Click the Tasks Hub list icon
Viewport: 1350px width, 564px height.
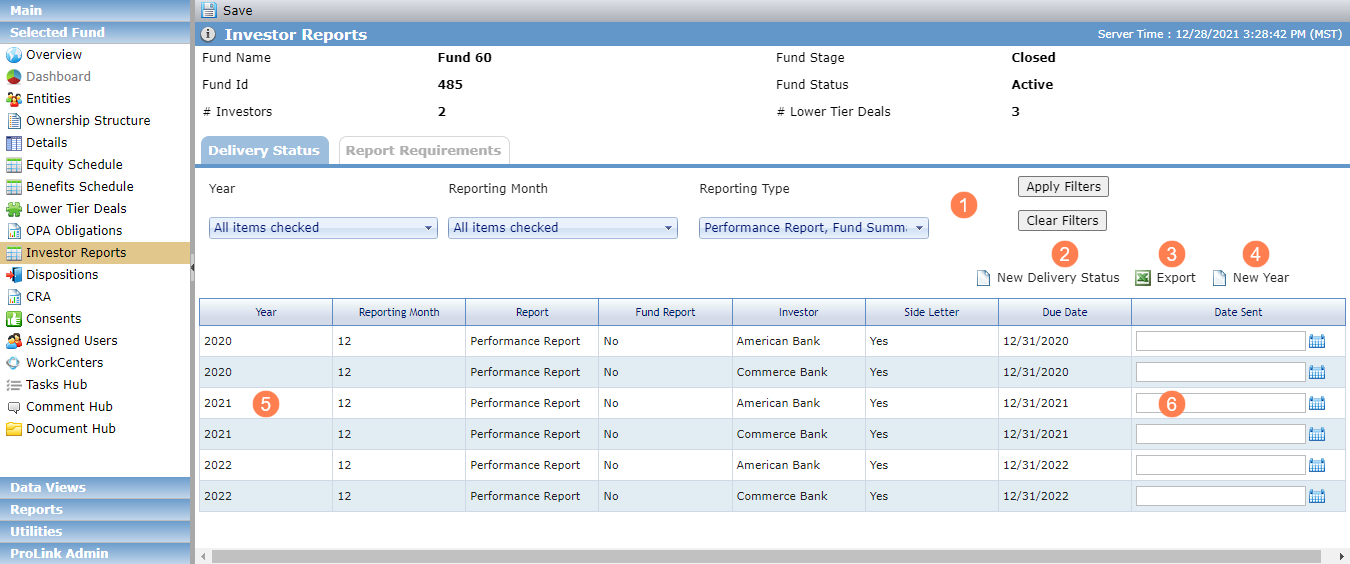click(x=14, y=385)
